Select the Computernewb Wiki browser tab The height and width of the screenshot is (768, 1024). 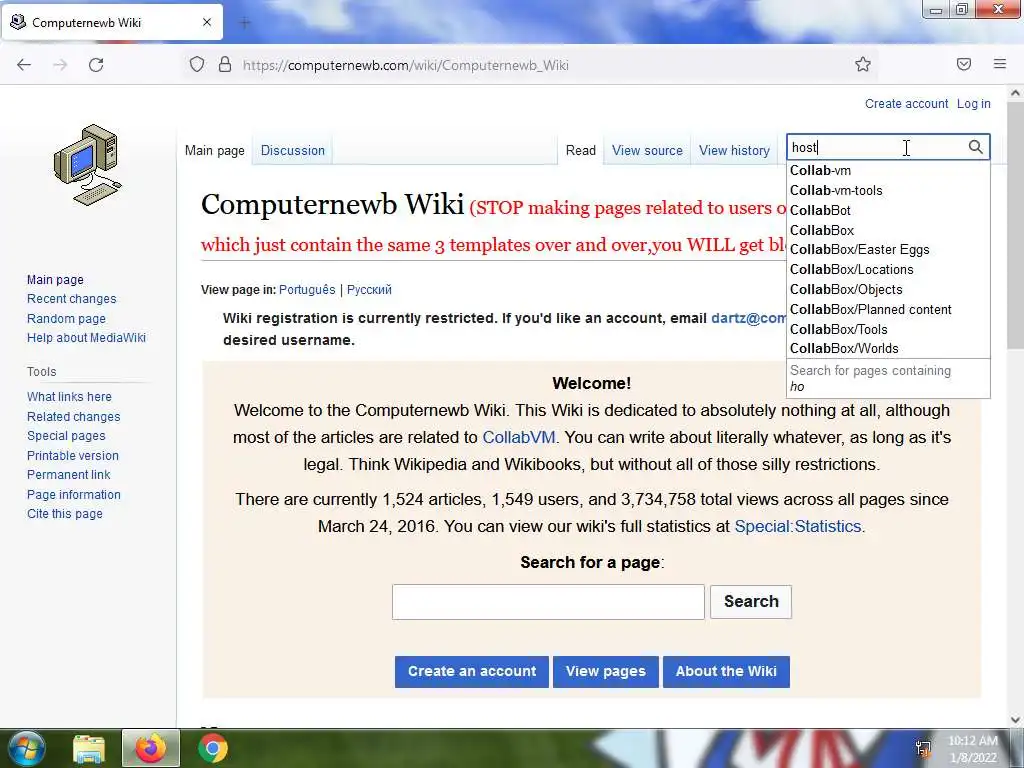112,22
